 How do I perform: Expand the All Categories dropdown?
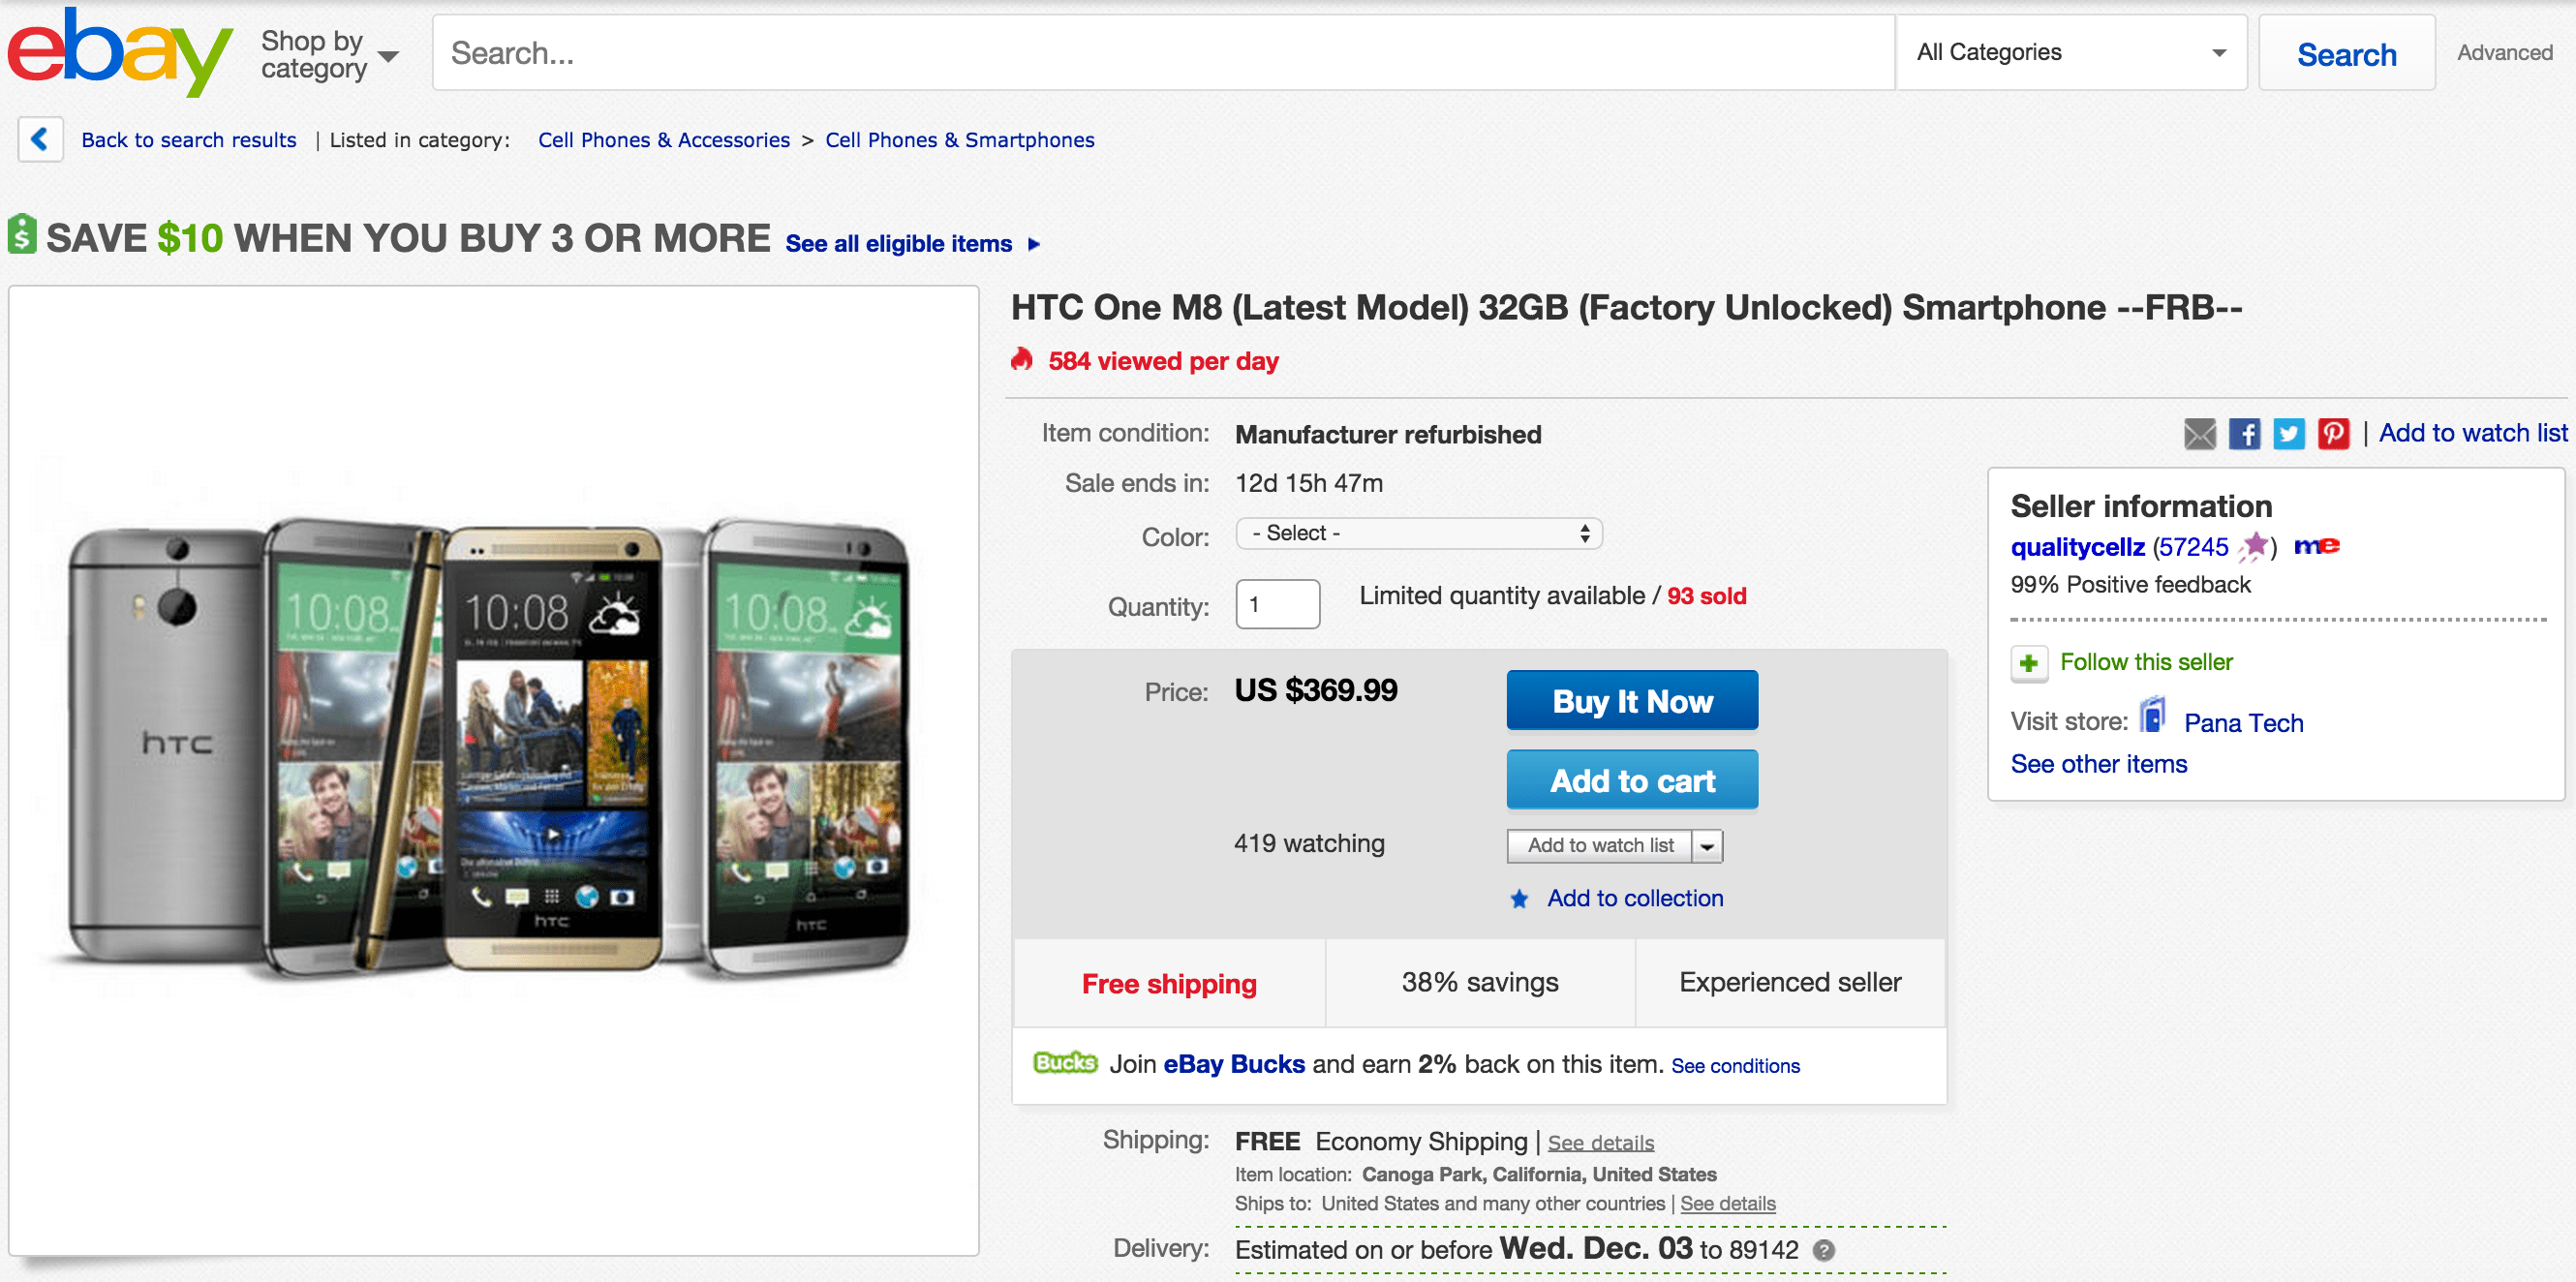coord(2070,52)
